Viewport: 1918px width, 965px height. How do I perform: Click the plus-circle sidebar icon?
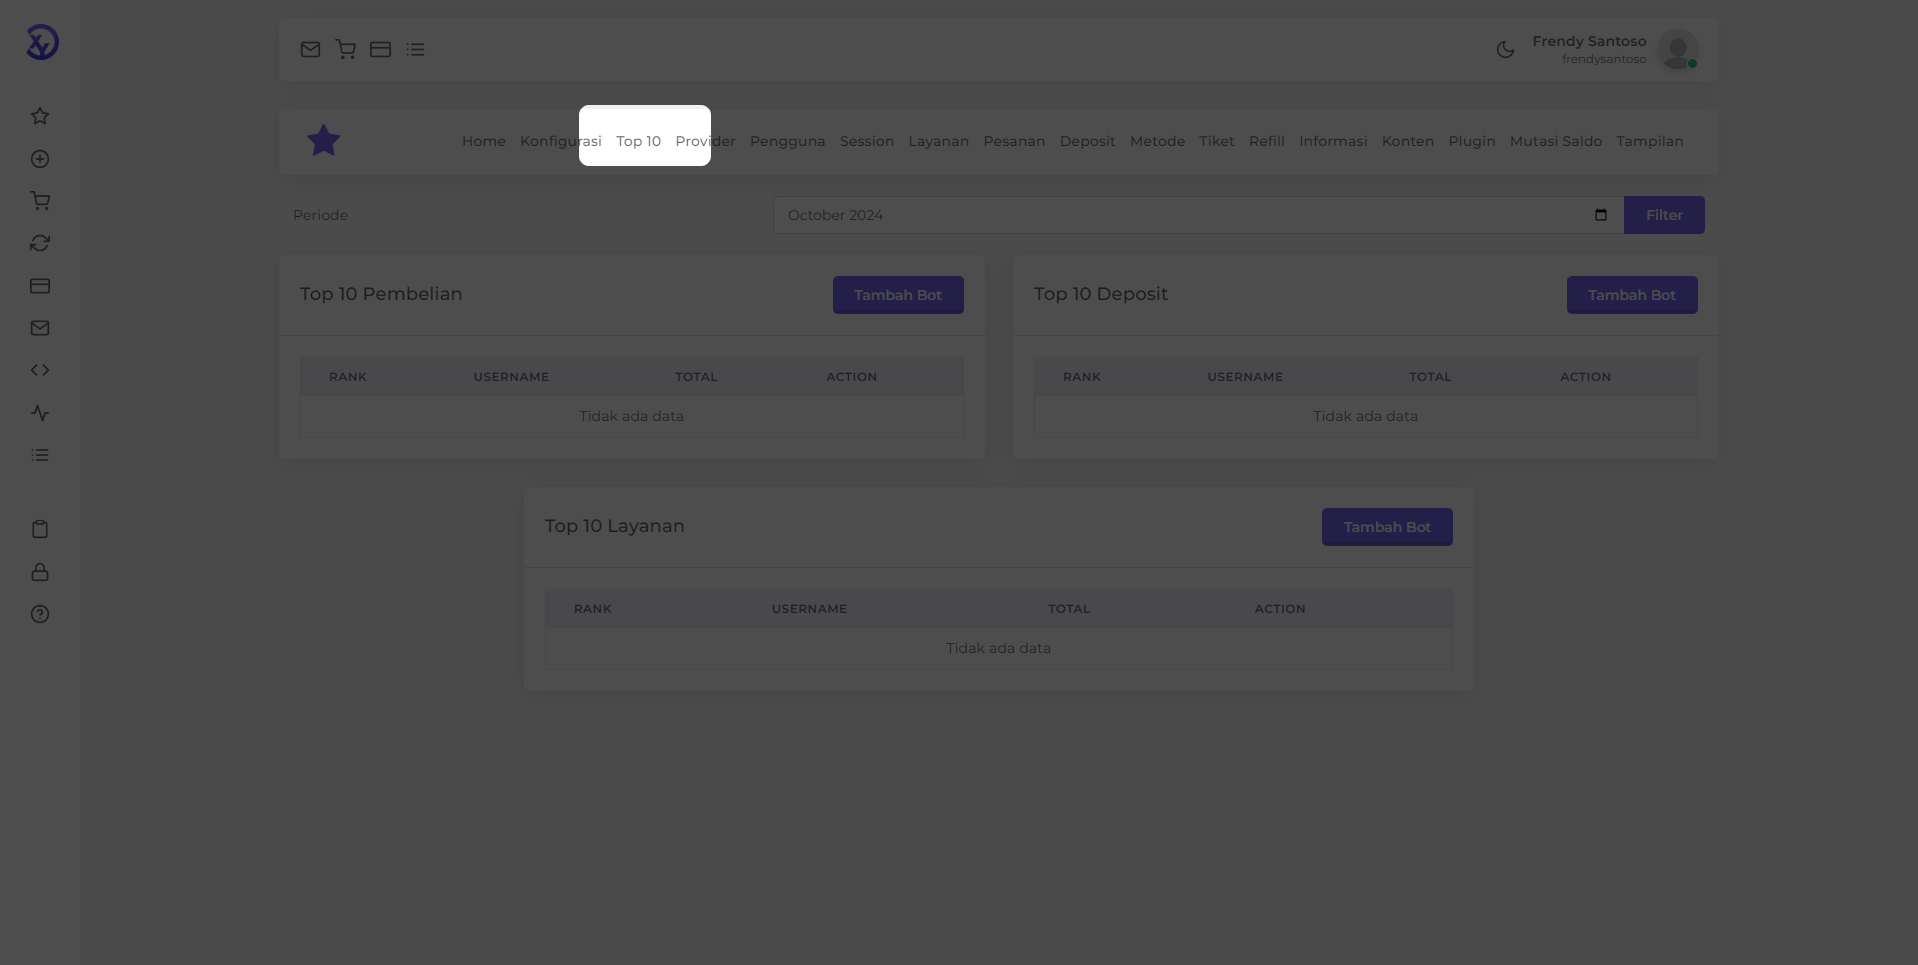(40, 159)
